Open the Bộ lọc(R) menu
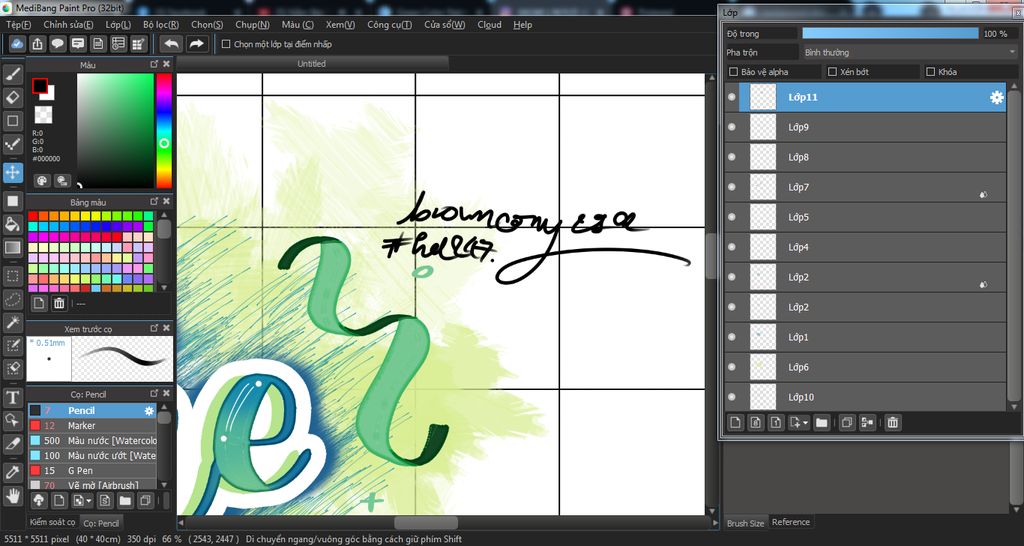The image size is (1024, 546). (x=161, y=25)
